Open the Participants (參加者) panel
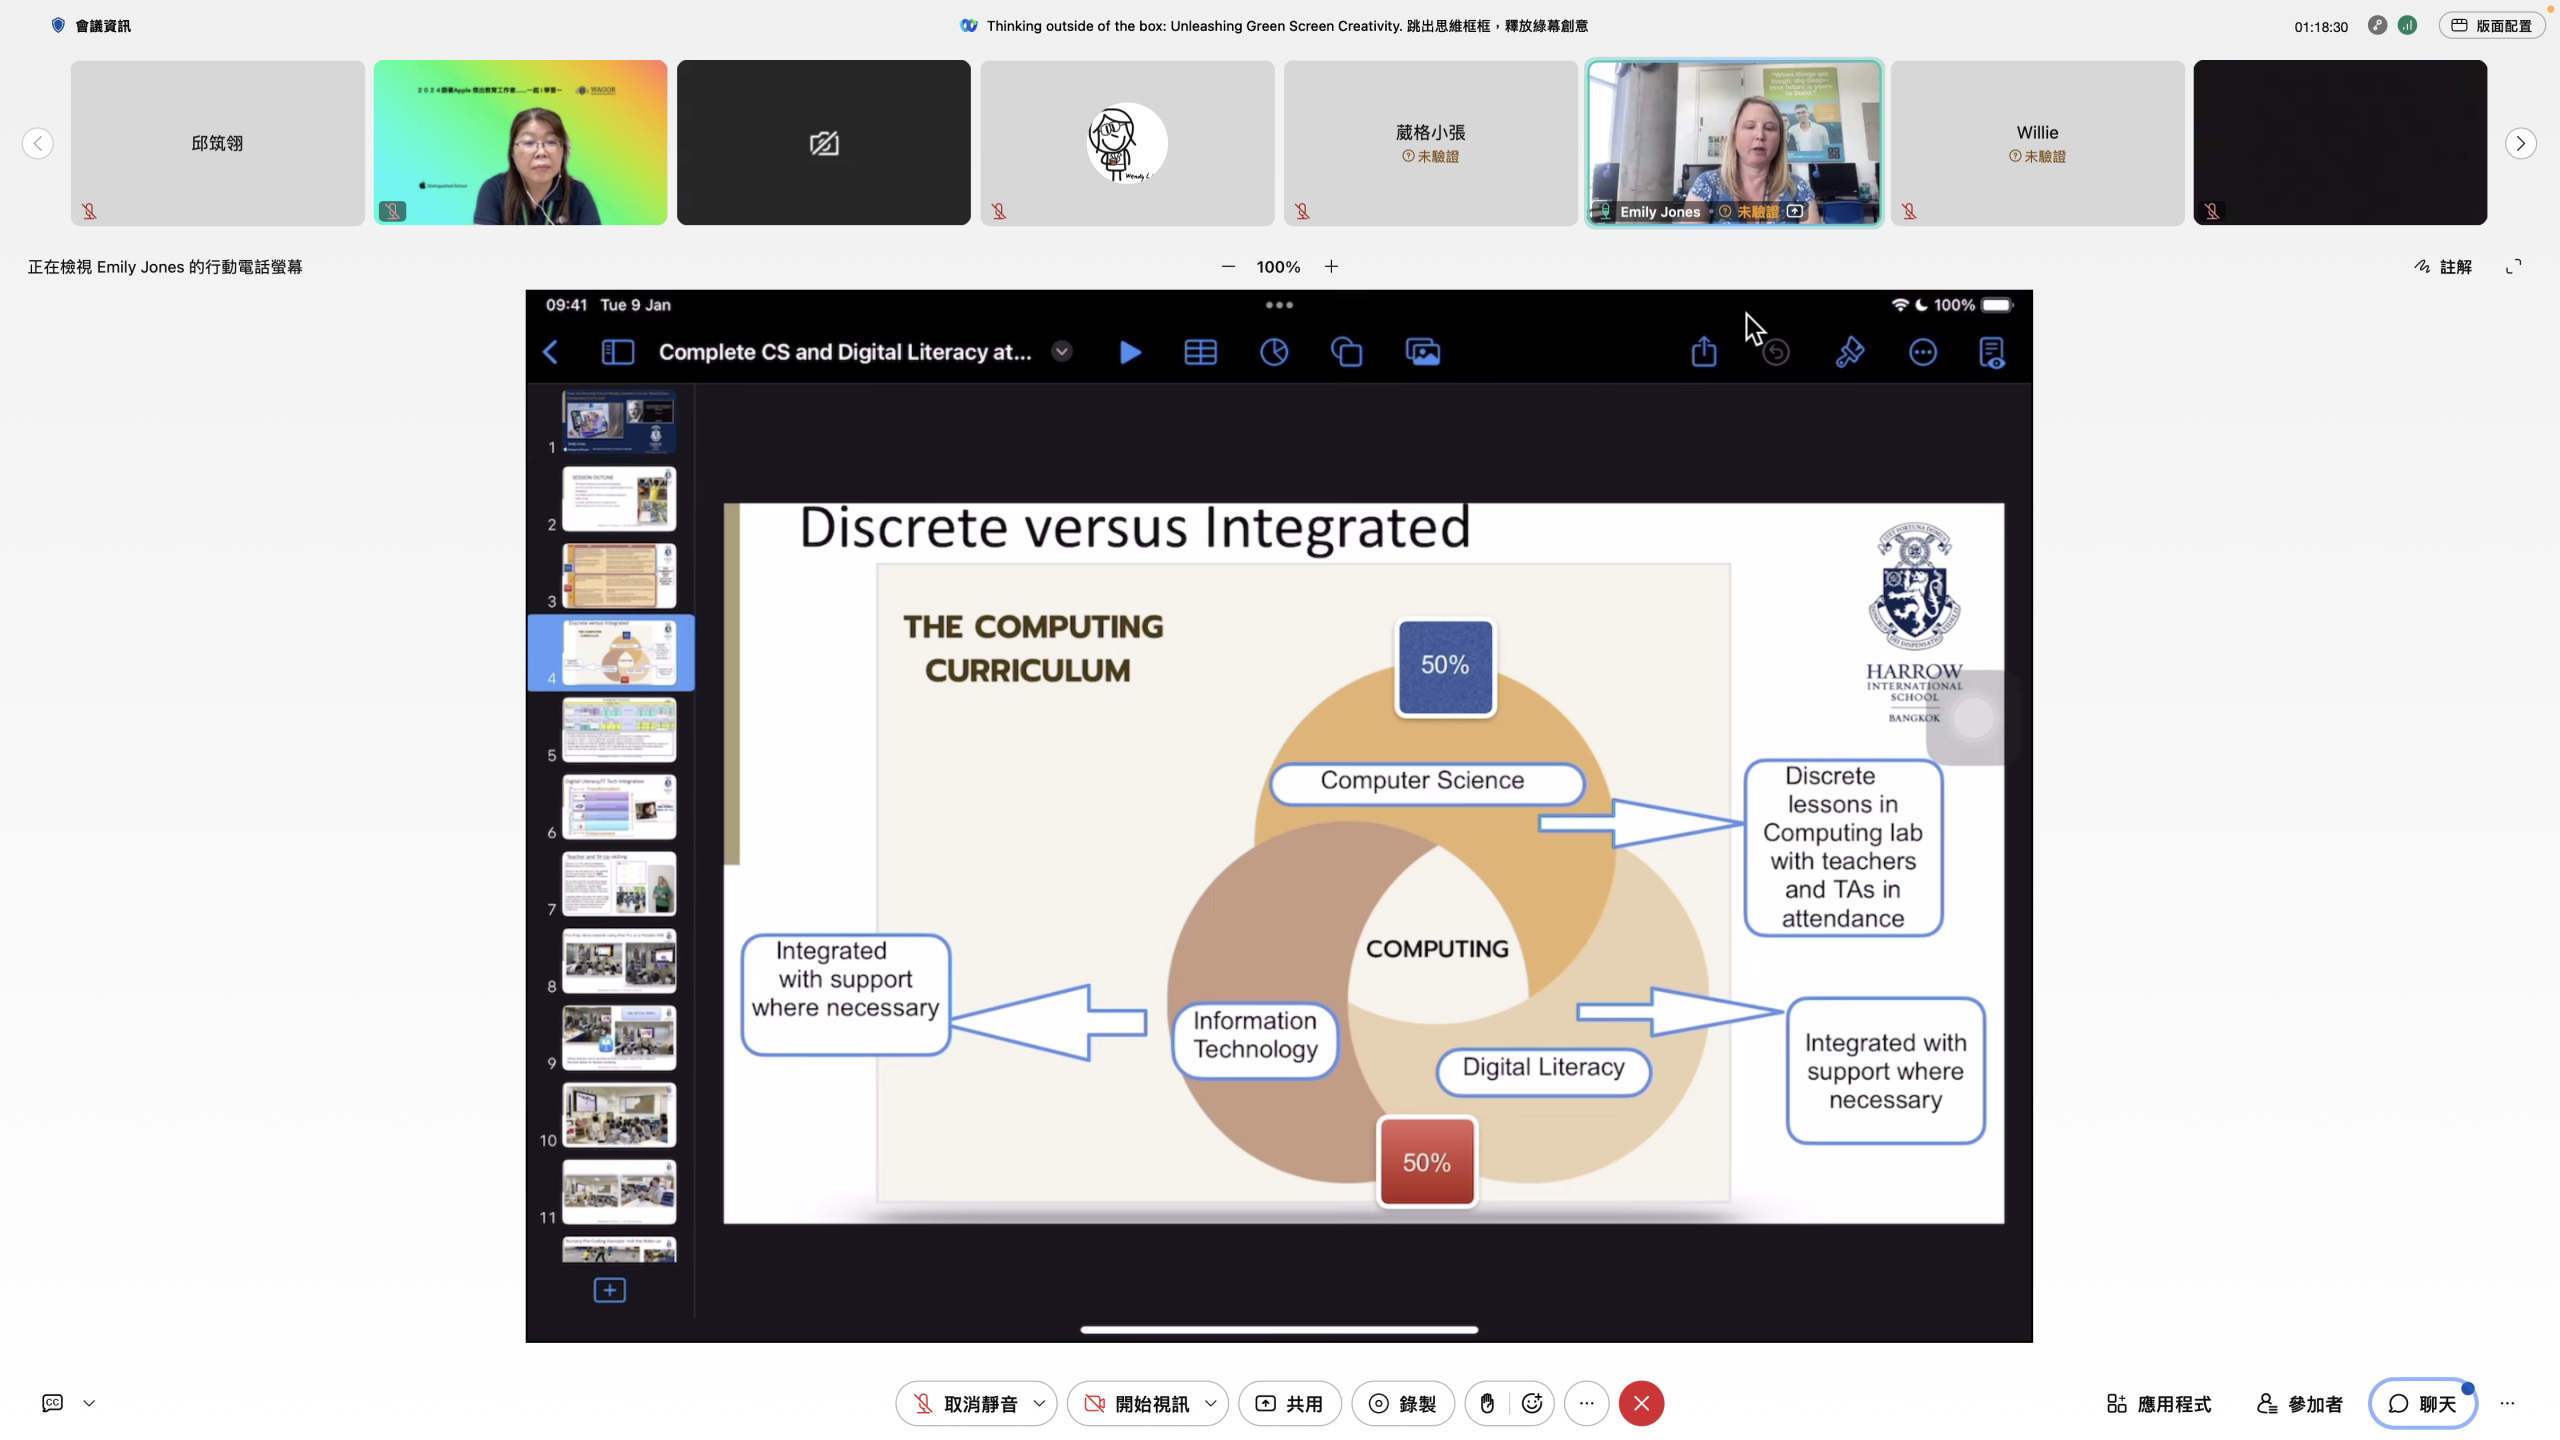 point(2300,1403)
